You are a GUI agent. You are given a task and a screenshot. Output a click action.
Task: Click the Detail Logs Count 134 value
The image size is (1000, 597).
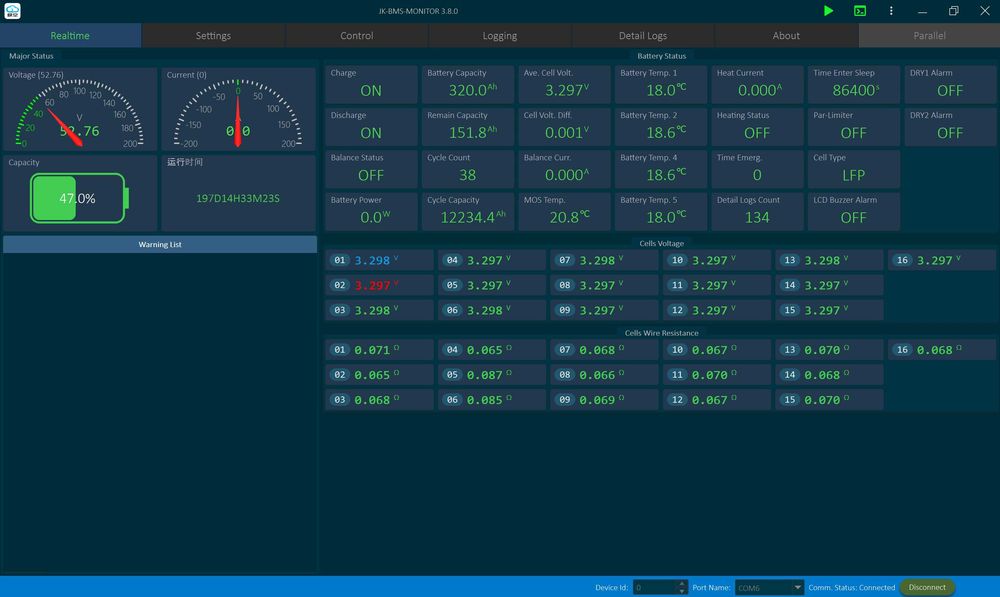click(x=757, y=217)
